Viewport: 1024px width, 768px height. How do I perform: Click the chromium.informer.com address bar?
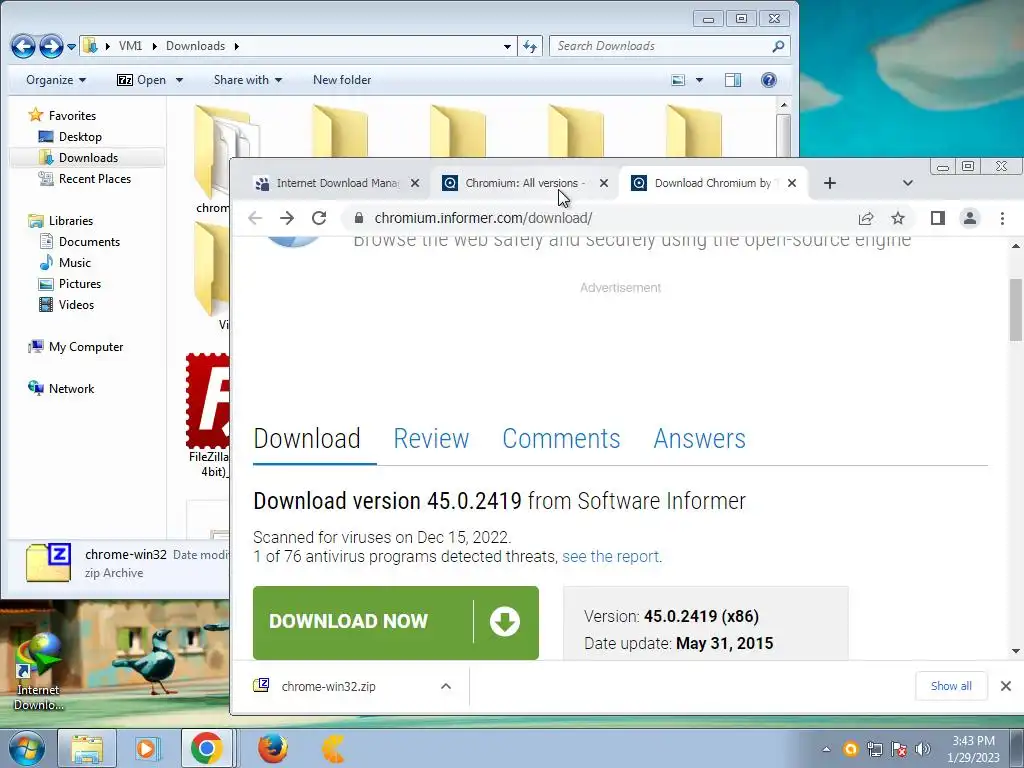point(483,218)
